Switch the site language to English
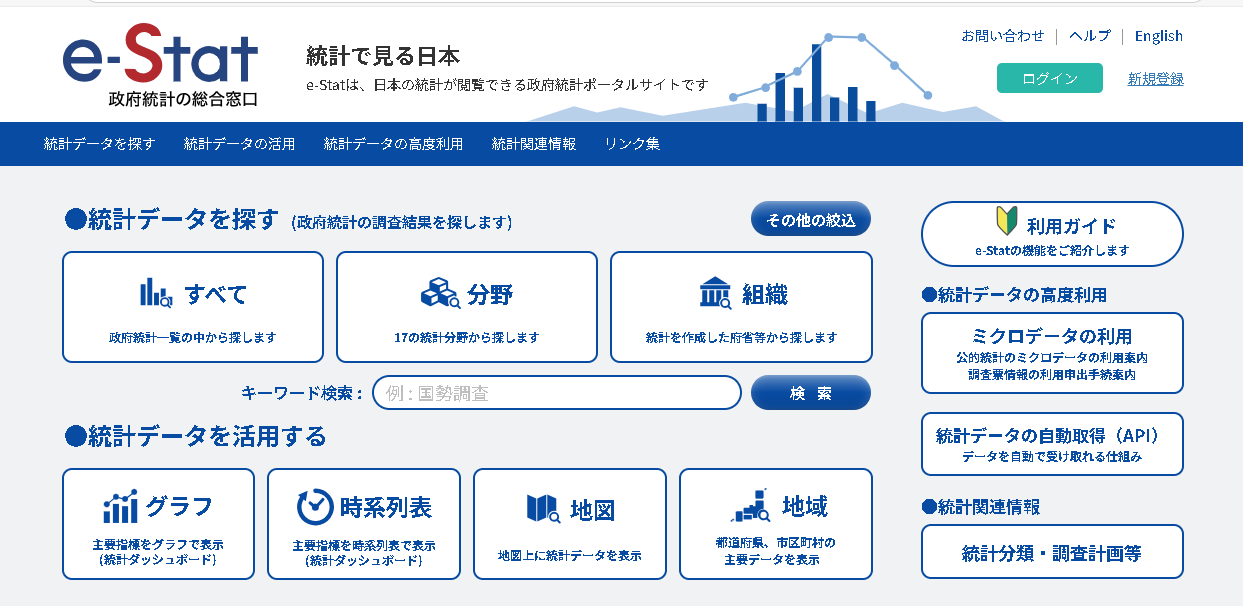1243x606 pixels. tap(1159, 36)
